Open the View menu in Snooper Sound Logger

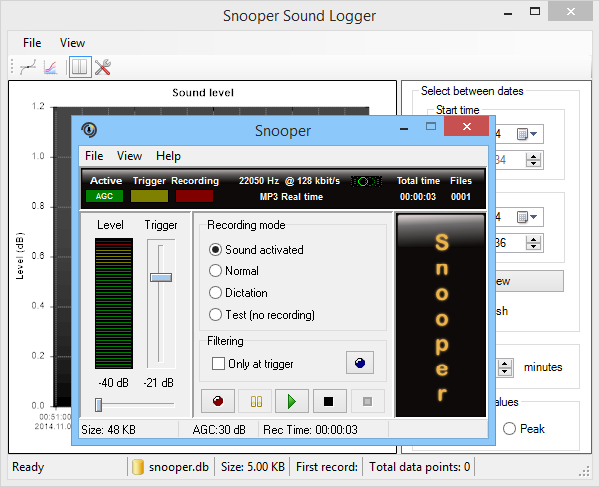72,43
